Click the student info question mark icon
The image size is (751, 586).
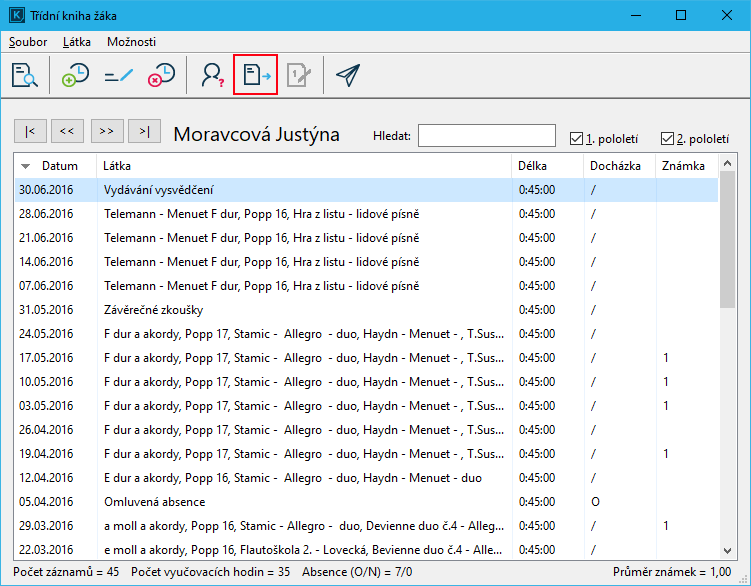tap(212, 76)
